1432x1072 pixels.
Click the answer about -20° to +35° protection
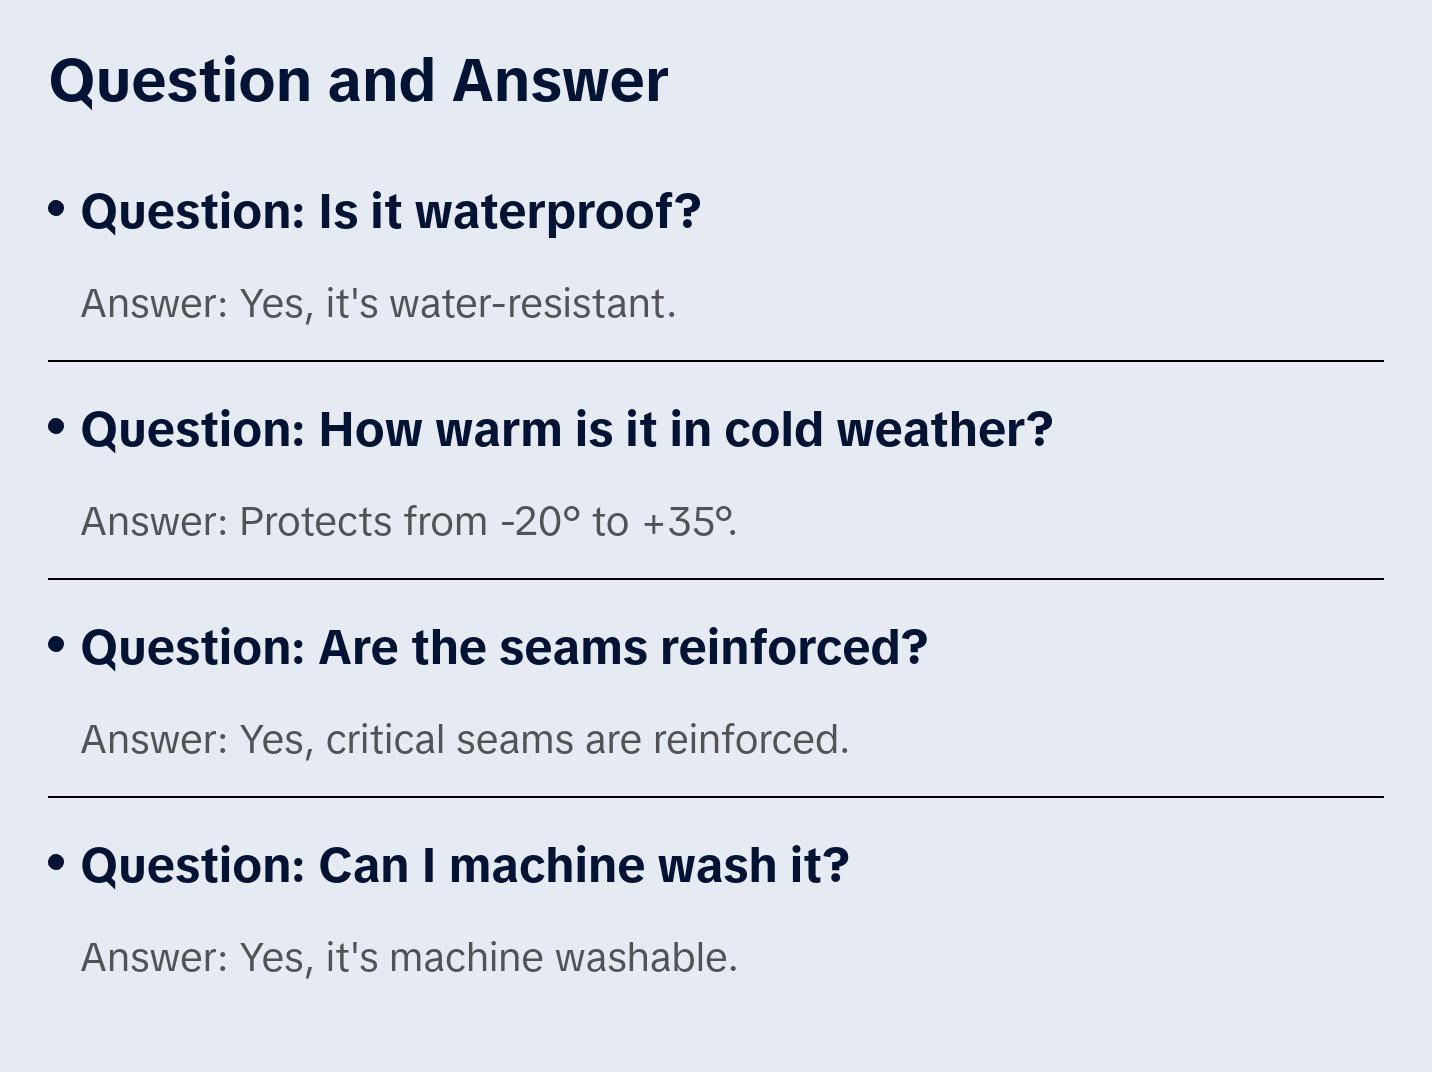tap(409, 522)
